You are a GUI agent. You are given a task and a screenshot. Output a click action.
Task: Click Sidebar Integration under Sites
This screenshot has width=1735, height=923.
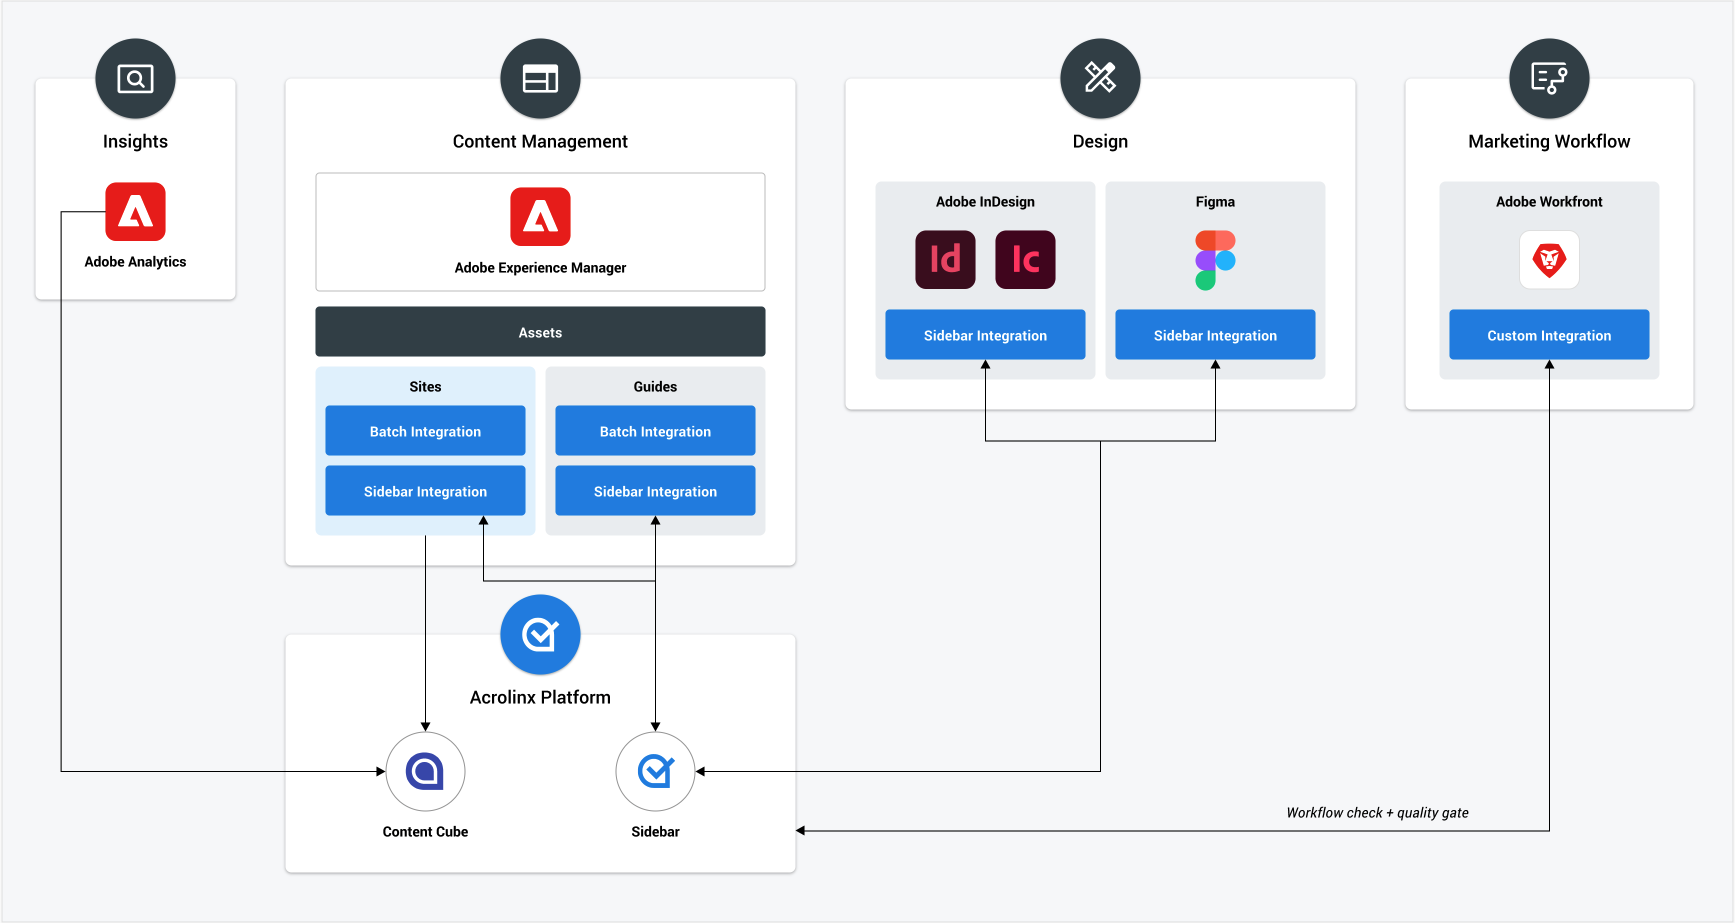tap(425, 491)
